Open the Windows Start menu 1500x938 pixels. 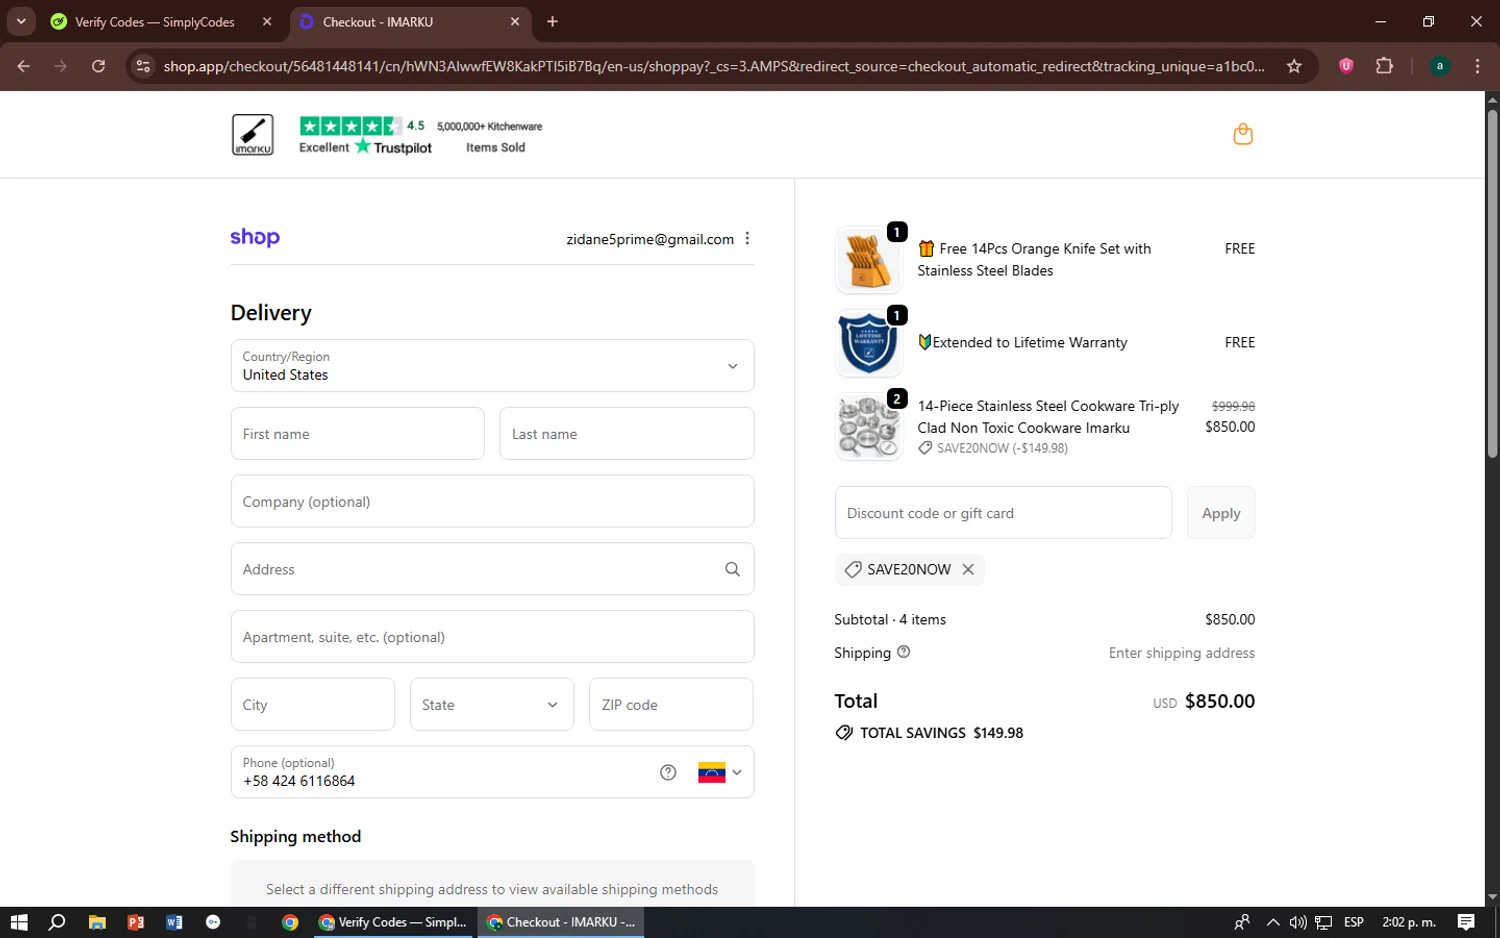tap(19, 922)
